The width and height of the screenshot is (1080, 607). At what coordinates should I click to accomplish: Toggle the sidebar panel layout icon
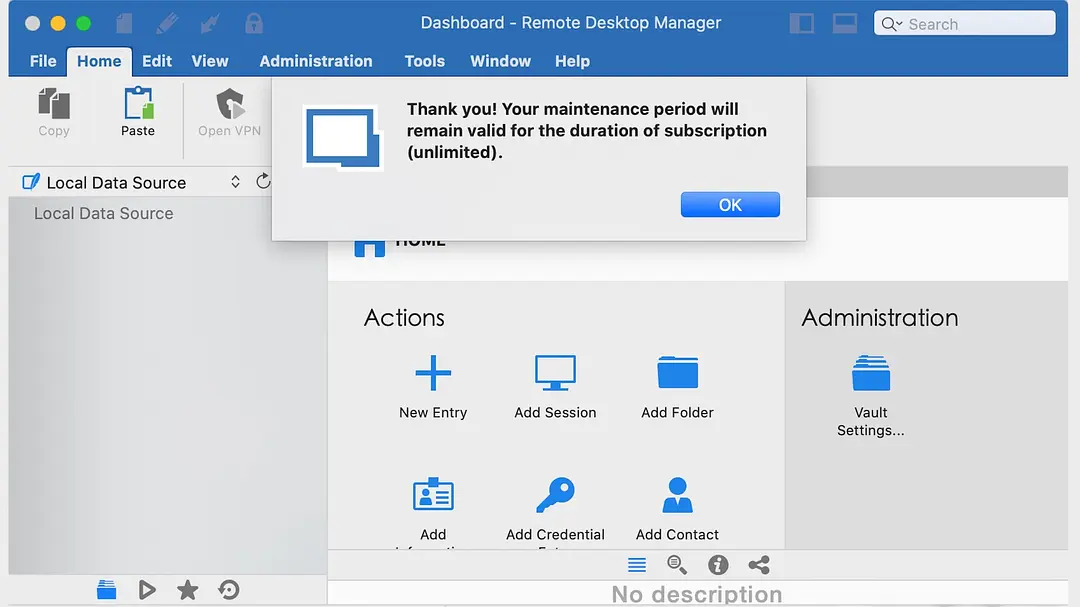point(802,23)
